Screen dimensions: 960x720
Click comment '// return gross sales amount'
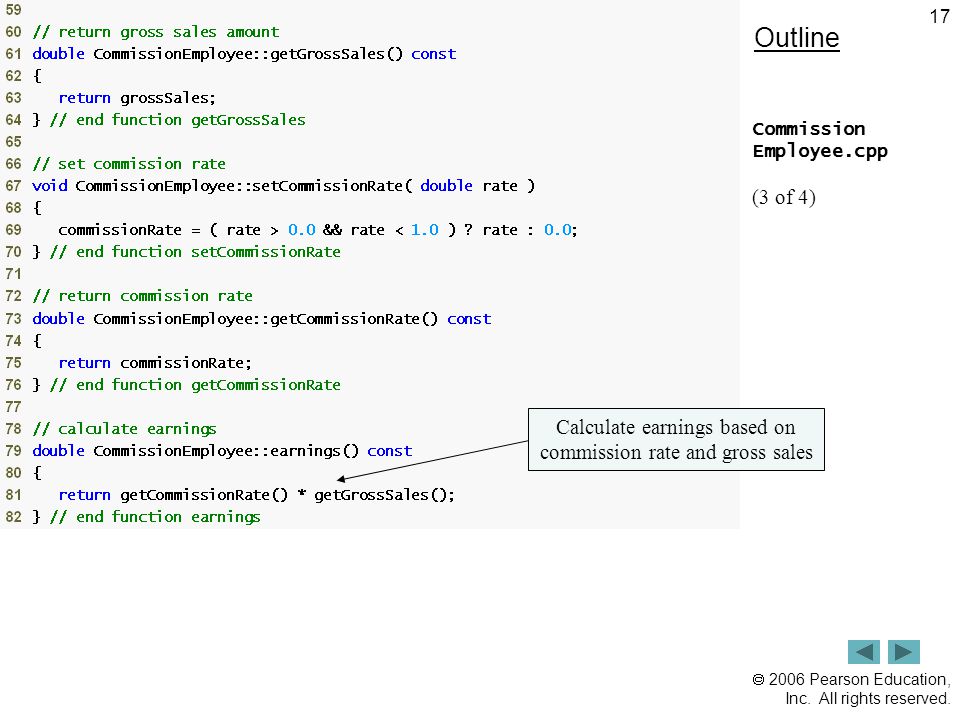[x=156, y=32]
